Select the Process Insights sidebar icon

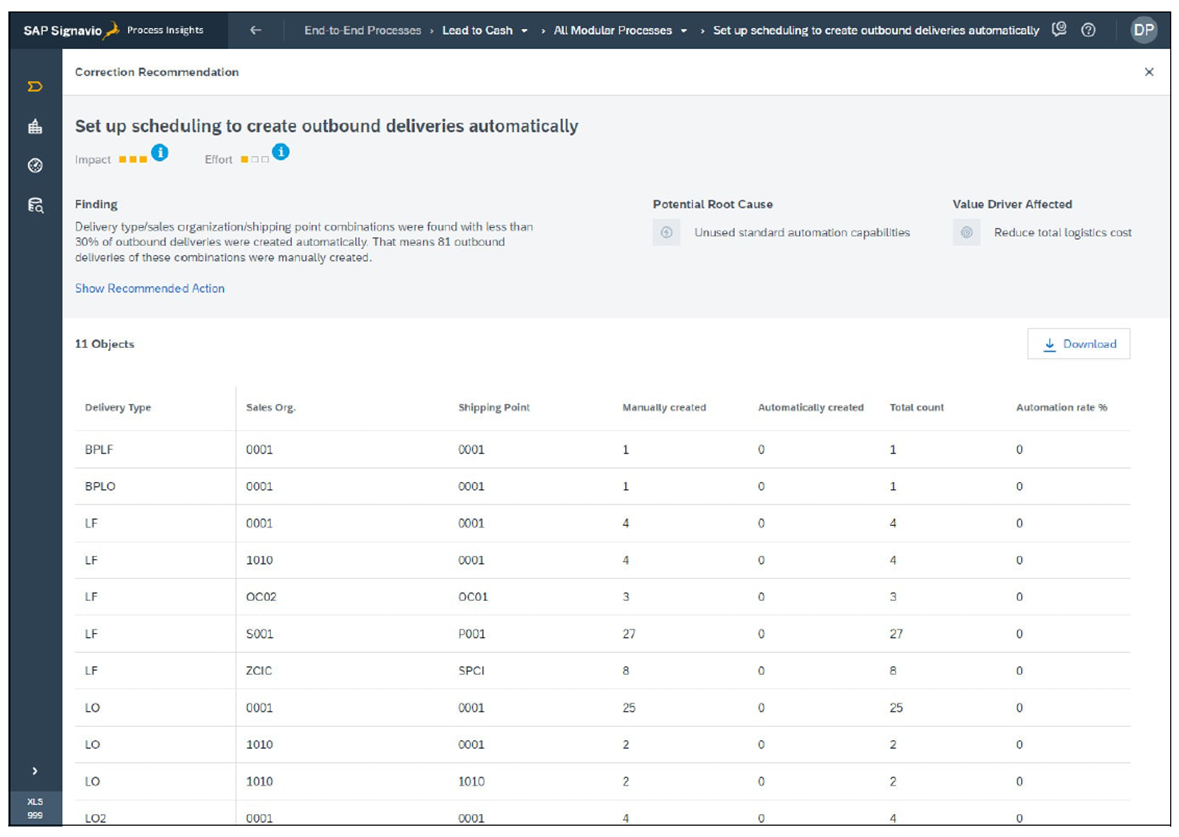(35, 87)
